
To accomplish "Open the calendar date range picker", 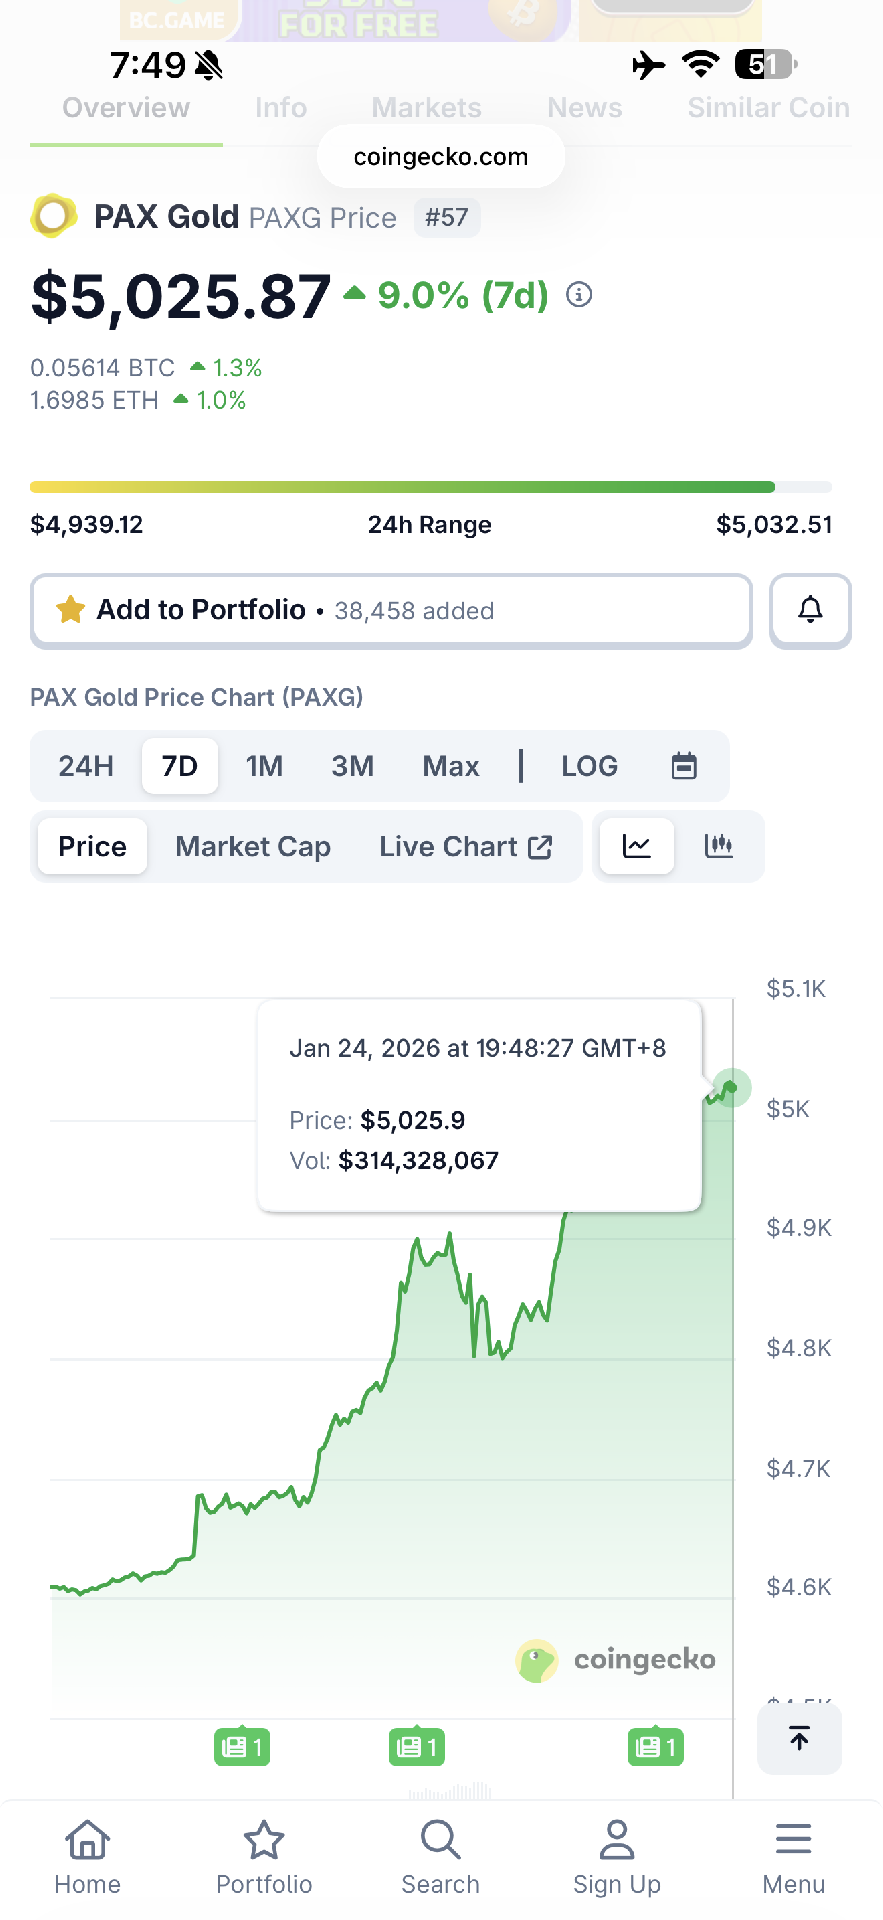I will (684, 766).
